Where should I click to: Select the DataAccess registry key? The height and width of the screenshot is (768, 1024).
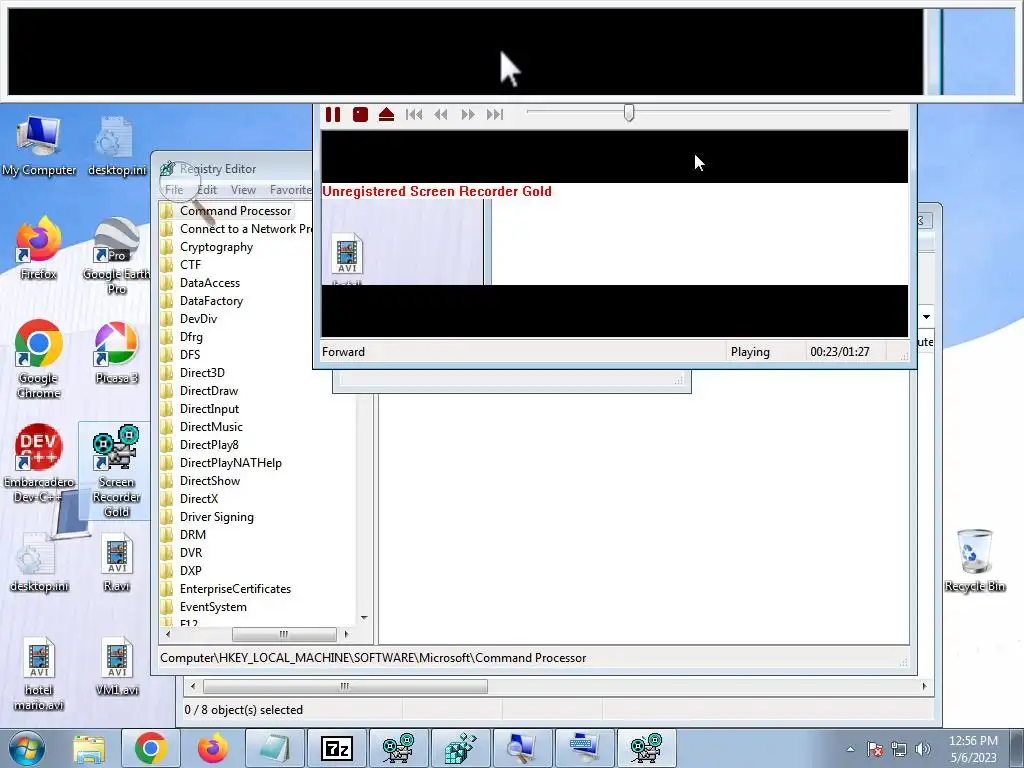210,283
